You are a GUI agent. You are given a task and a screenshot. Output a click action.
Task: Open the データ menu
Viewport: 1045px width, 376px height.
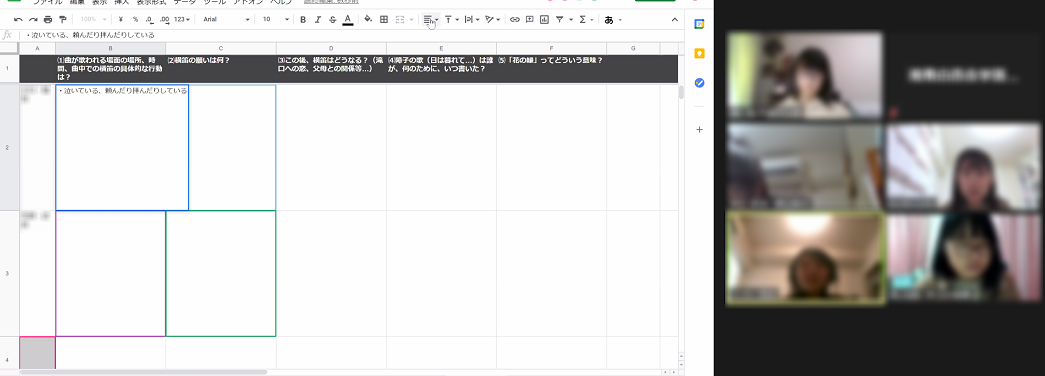point(185,2)
